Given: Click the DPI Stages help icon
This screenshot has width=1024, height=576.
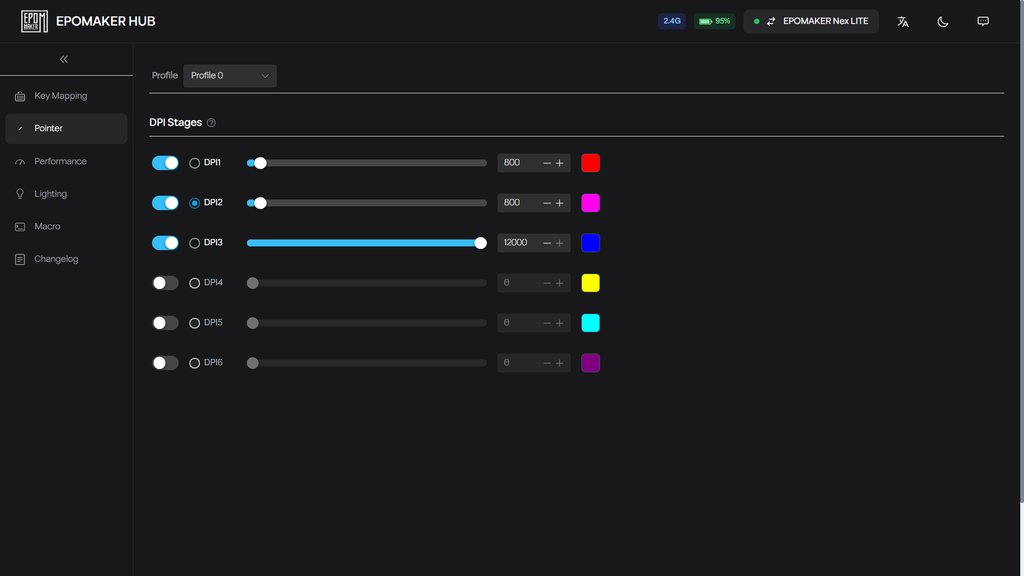Looking at the screenshot, I should pos(211,123).
